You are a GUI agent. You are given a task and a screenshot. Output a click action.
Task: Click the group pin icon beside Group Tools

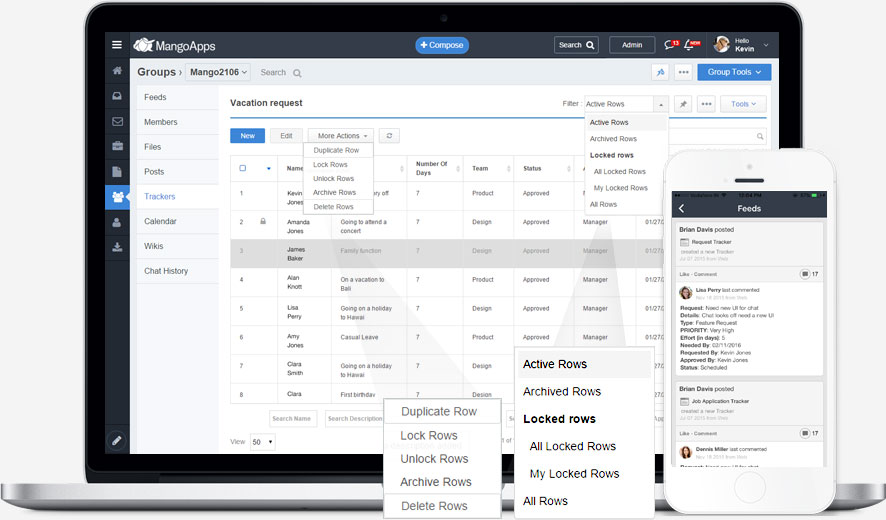[660, 72]
